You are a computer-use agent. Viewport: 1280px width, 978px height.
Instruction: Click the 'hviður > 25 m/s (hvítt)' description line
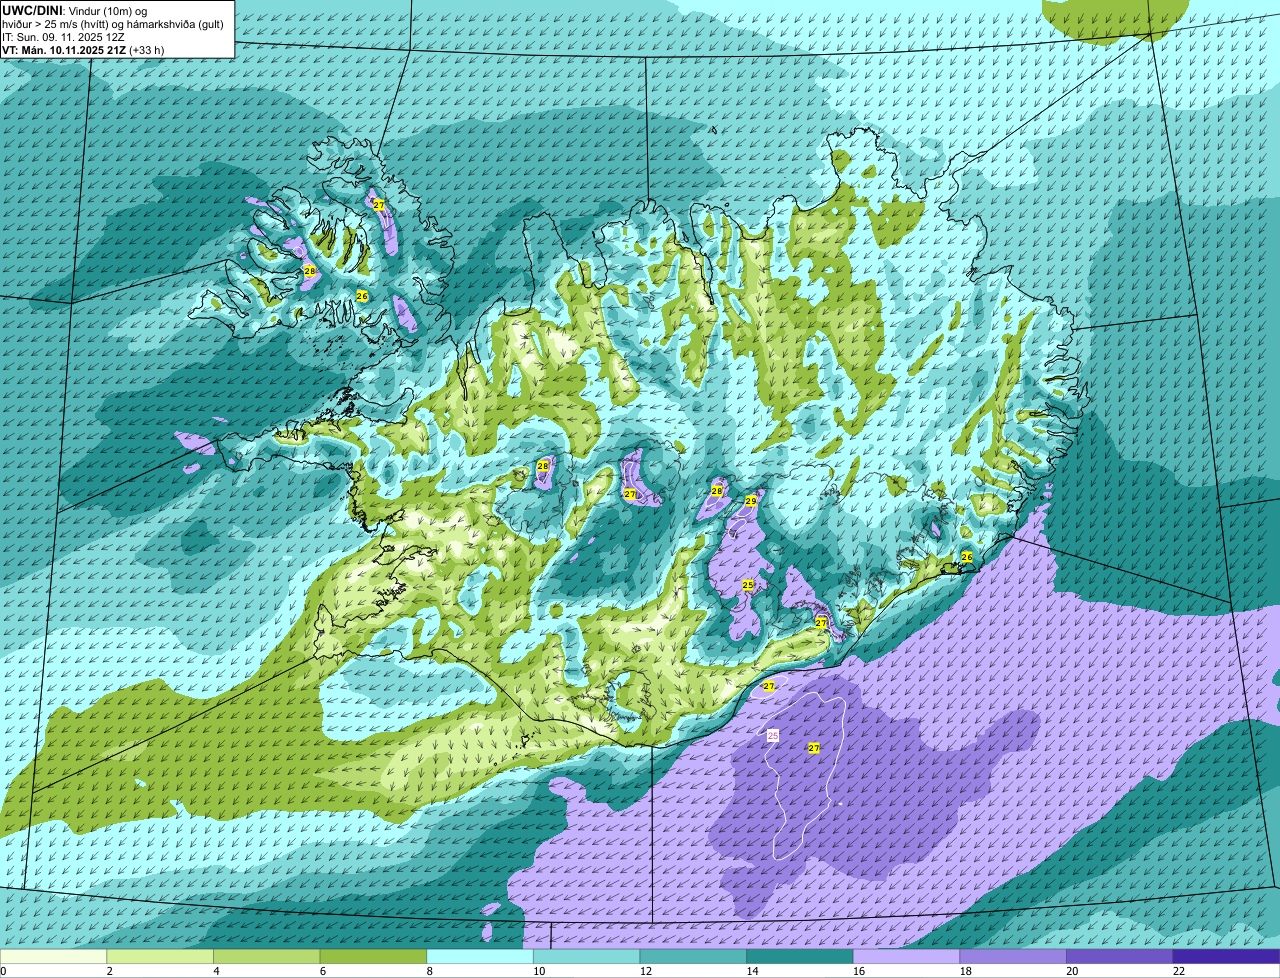click(113, 23)
